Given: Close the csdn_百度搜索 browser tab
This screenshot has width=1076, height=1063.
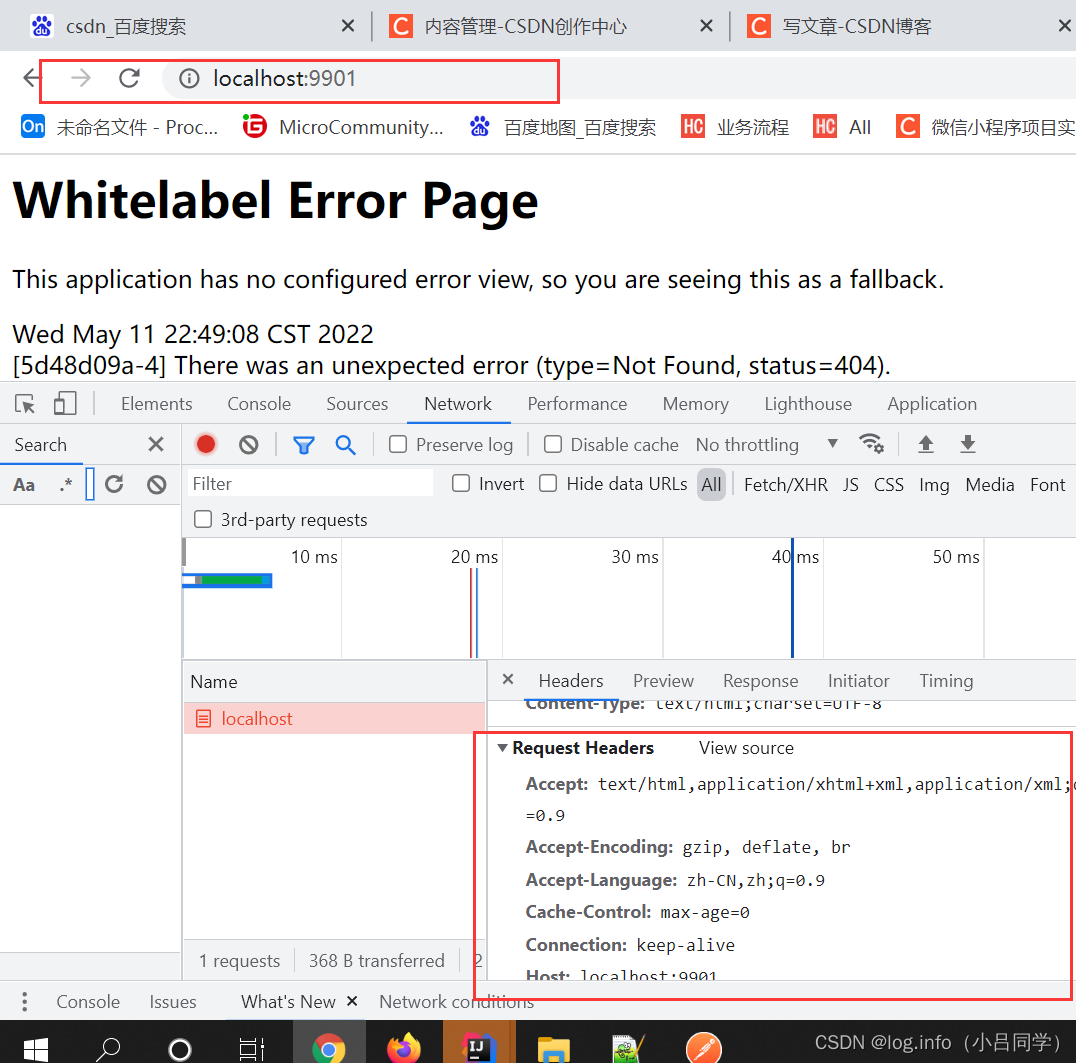Looking at the screenshot, I should point(348,26).
